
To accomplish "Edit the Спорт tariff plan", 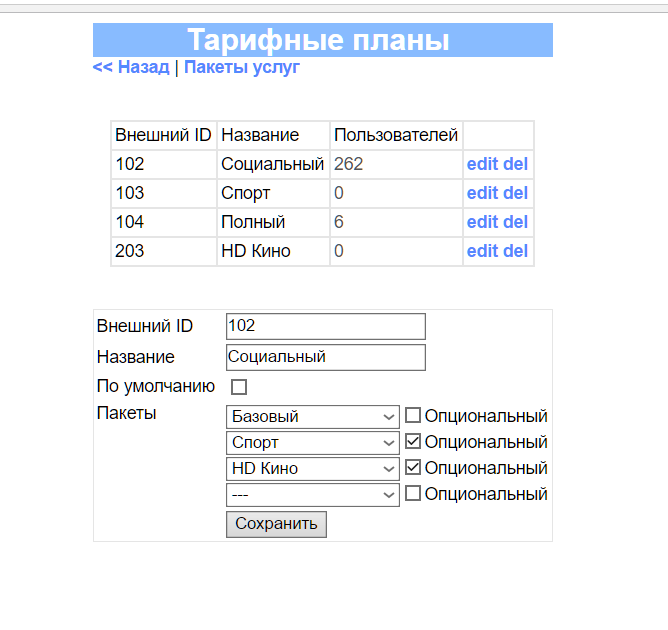I will click(x=482, y=193).
